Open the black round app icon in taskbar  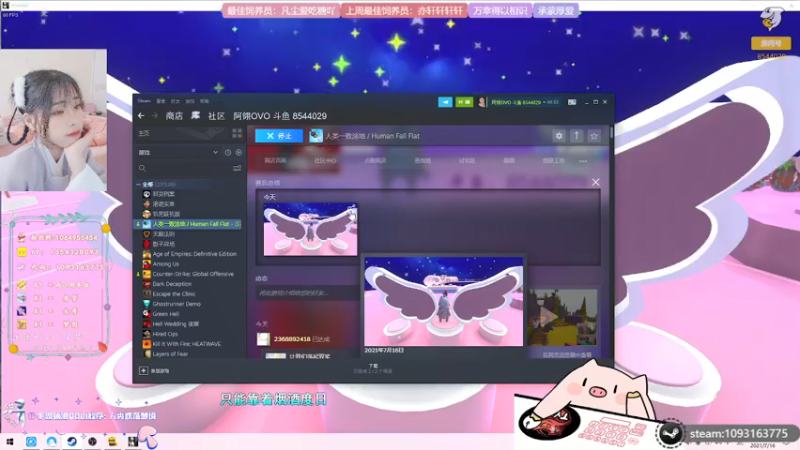(x=92, y=442)
